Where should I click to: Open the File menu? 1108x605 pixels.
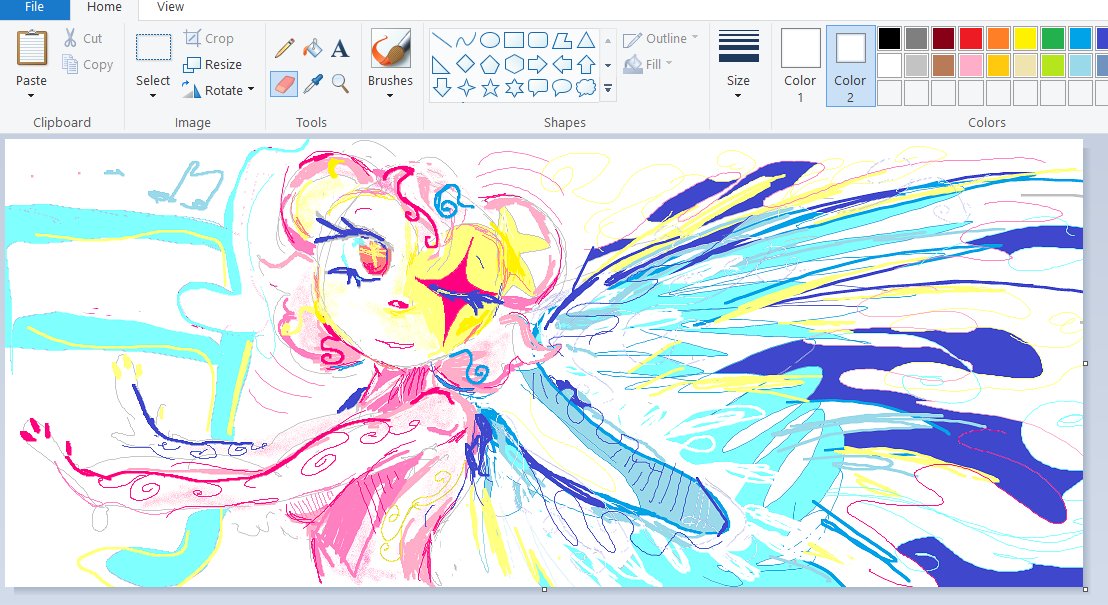(34, 8)
